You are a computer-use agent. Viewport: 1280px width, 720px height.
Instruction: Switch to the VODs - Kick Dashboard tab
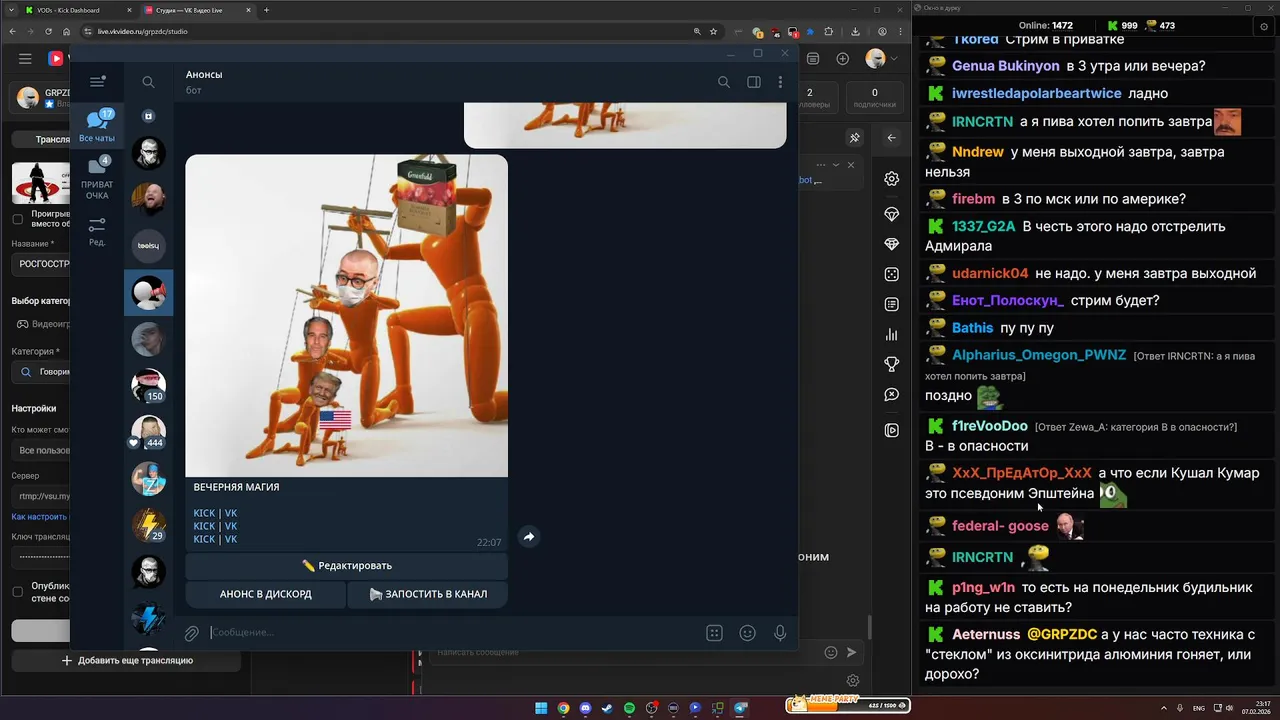click(x=75, y=10)
